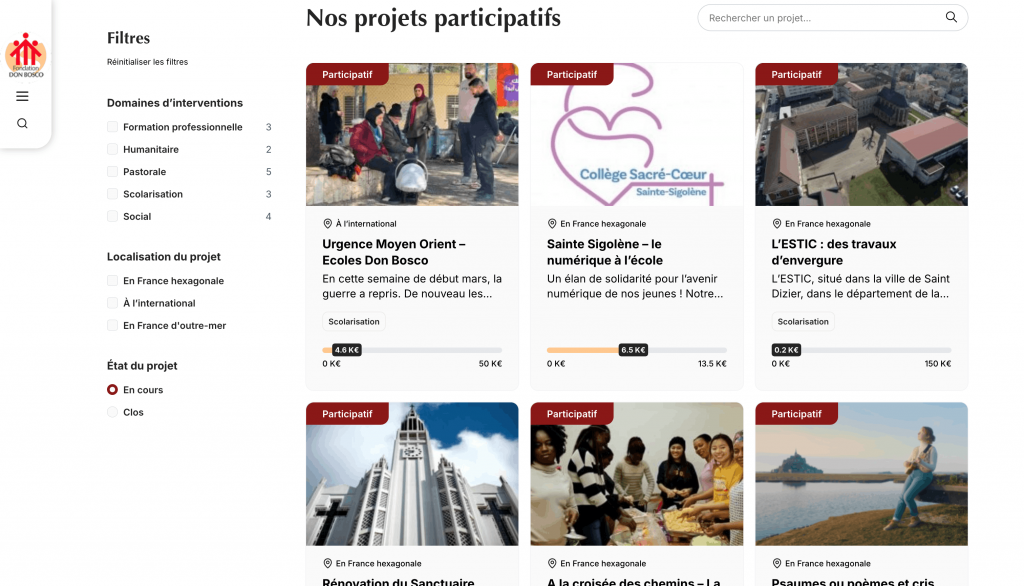1024x586 pixels.
Task: Click the sidebar search magnifier icon
Action: coord(22,123)
